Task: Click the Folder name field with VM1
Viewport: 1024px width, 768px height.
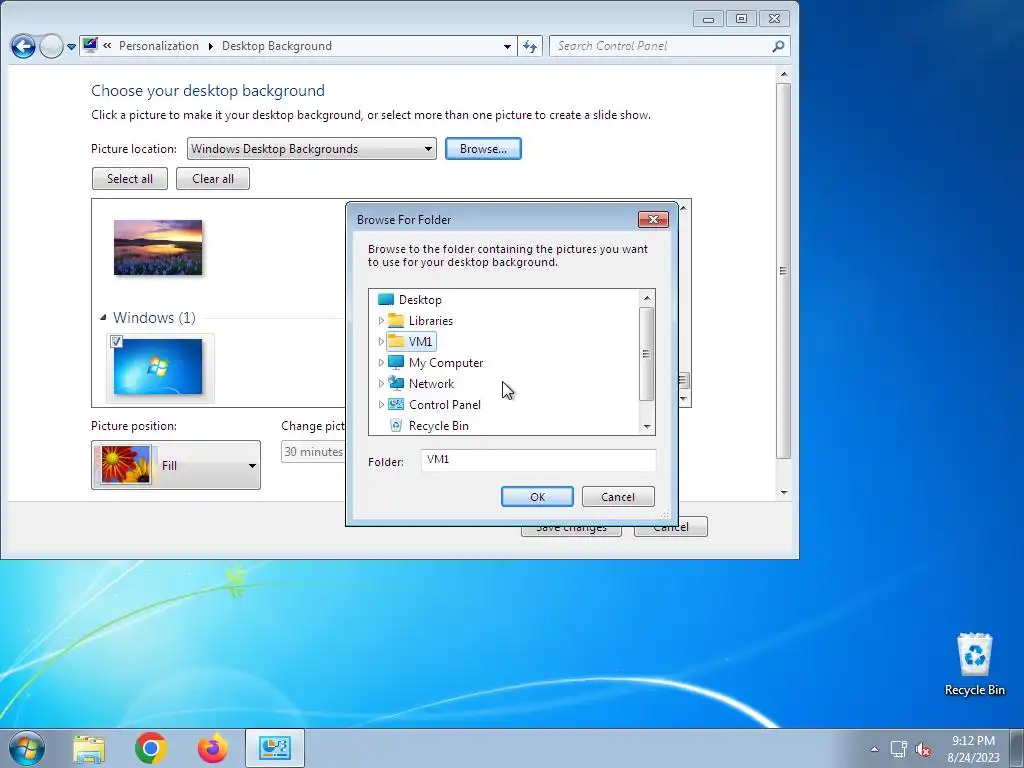Action: pyautogui.click(x=538, y=460)
